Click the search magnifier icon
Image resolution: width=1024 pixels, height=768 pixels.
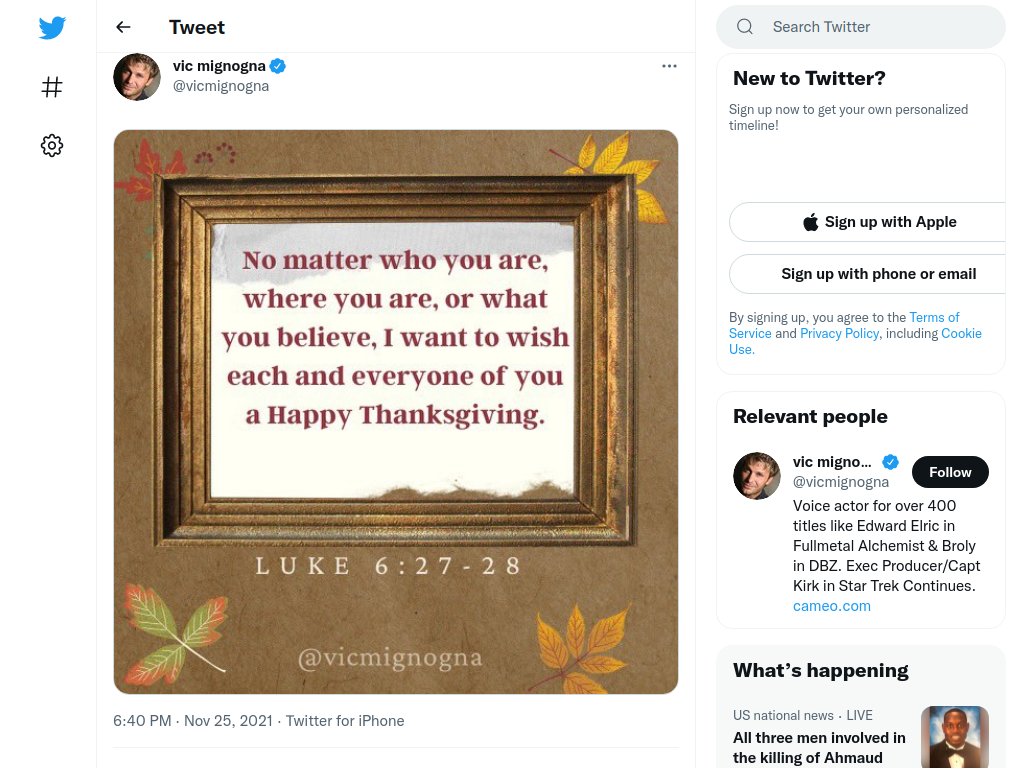744,27
